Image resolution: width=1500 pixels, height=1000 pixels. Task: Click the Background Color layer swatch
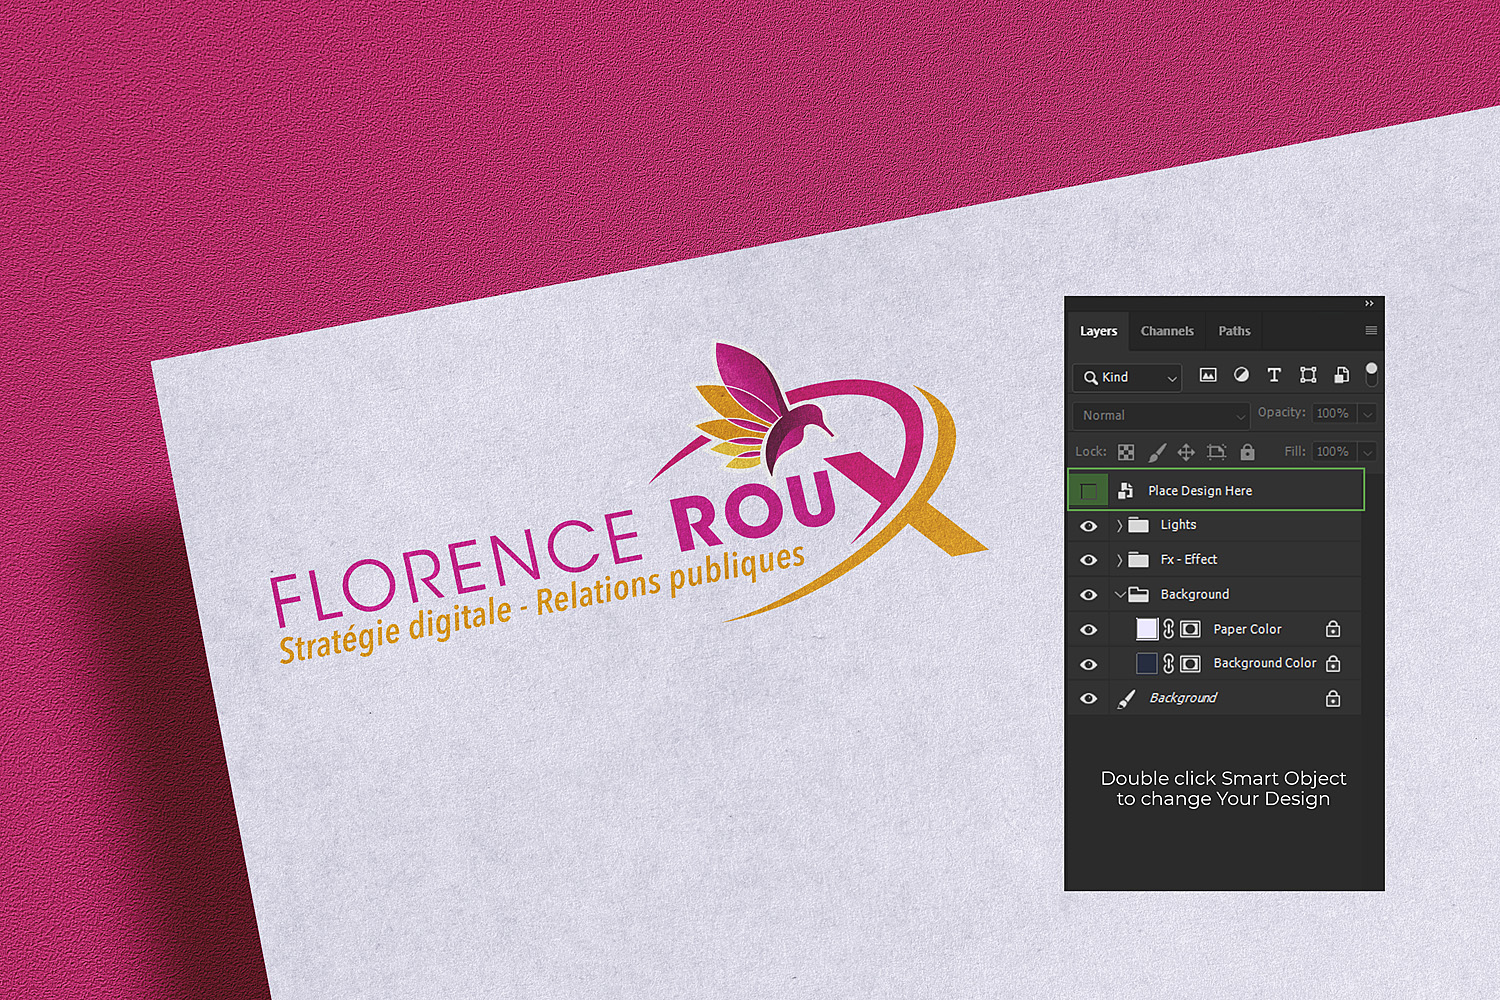pos(1147,663)
